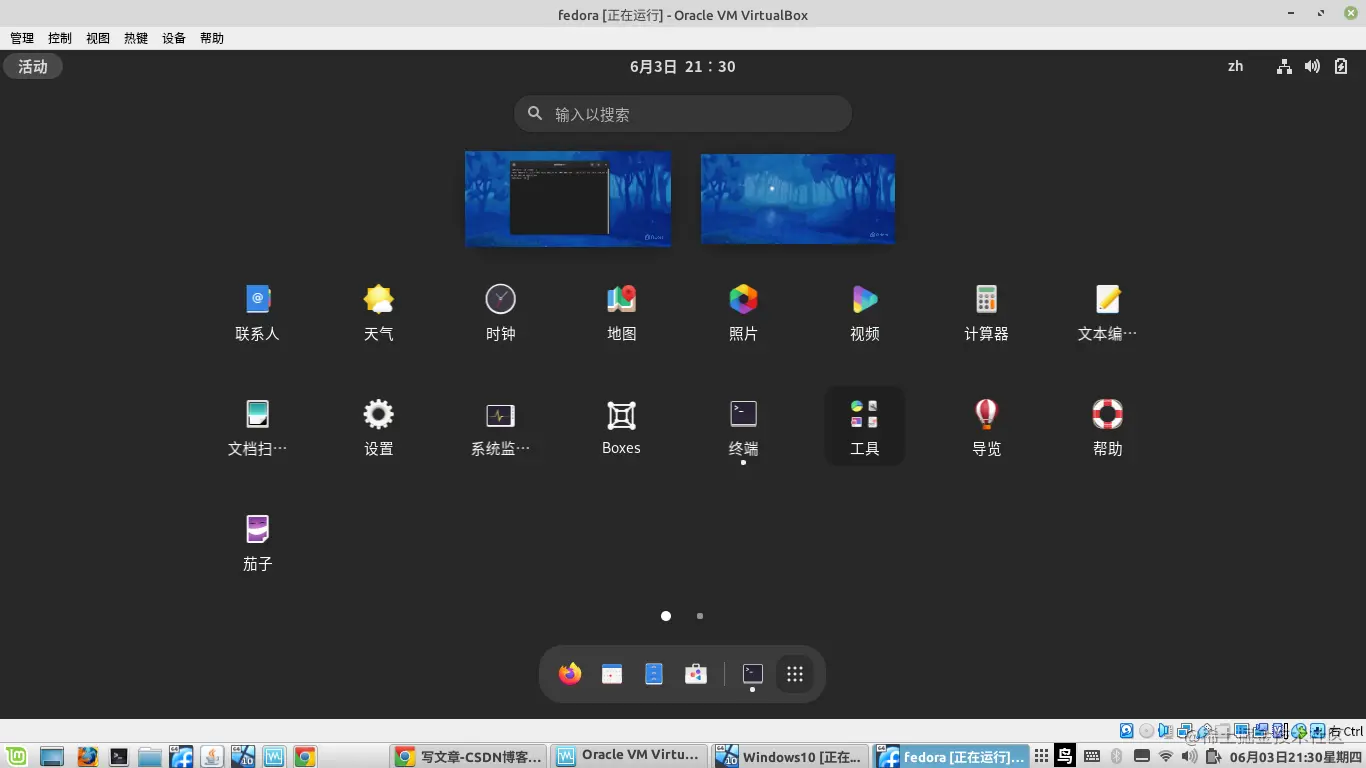The image size is (1366, 768).
Task: Open the zh input source menu
Action: (1236, 66)
